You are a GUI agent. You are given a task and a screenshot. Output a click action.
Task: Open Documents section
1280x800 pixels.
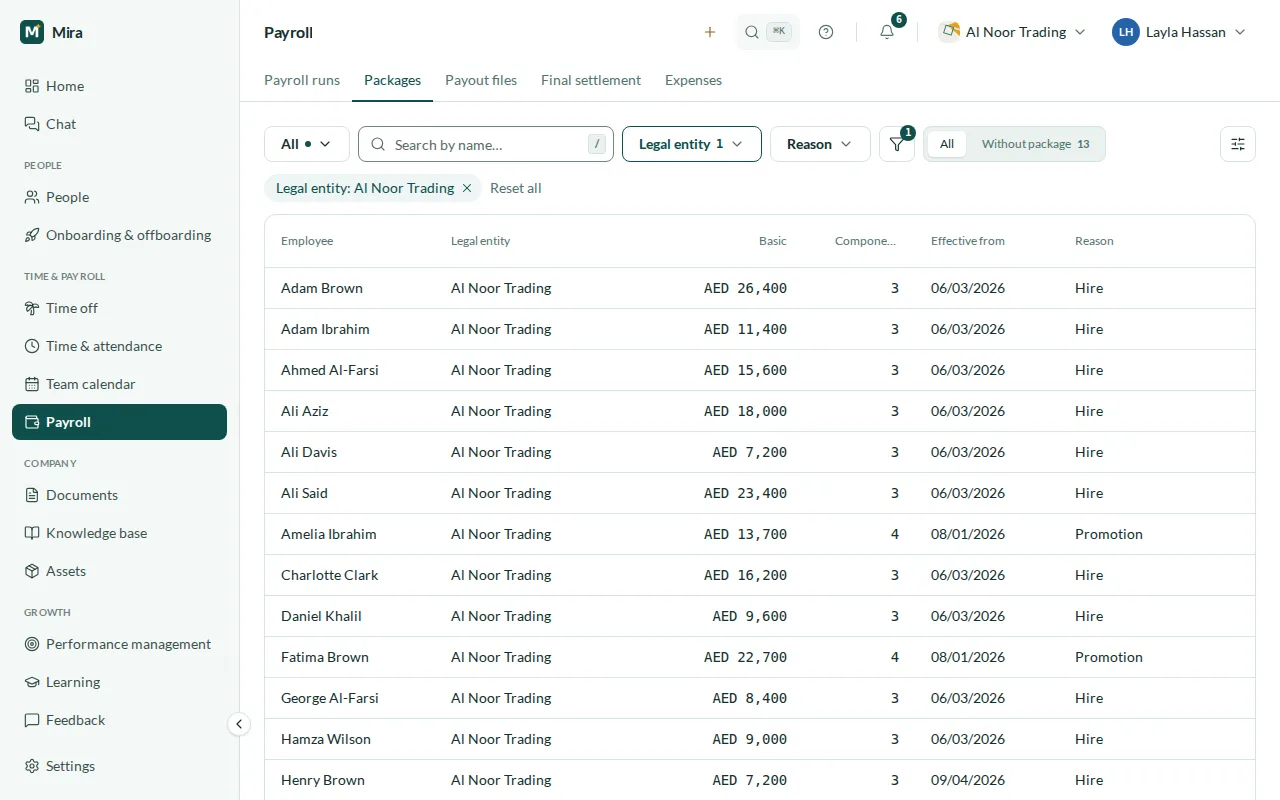click(119, 495)
